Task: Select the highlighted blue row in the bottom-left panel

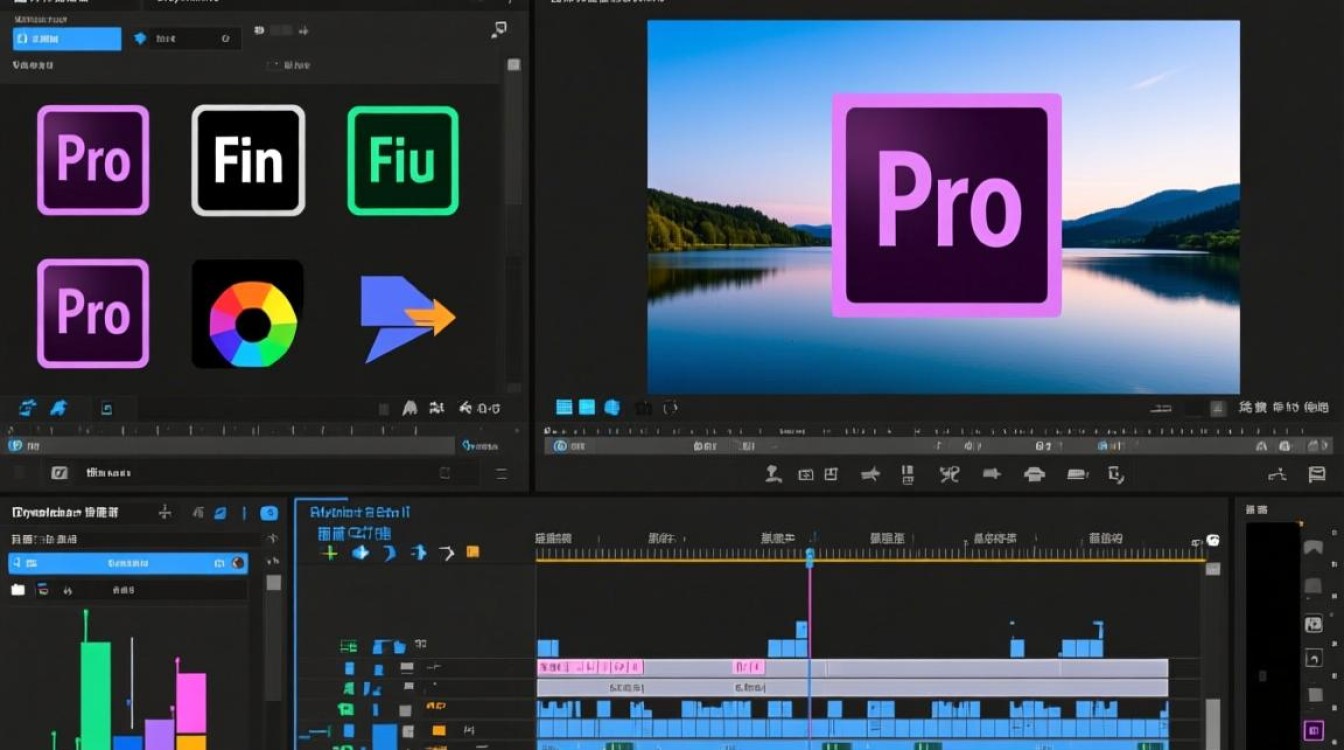Action: (x=128, y=563)
